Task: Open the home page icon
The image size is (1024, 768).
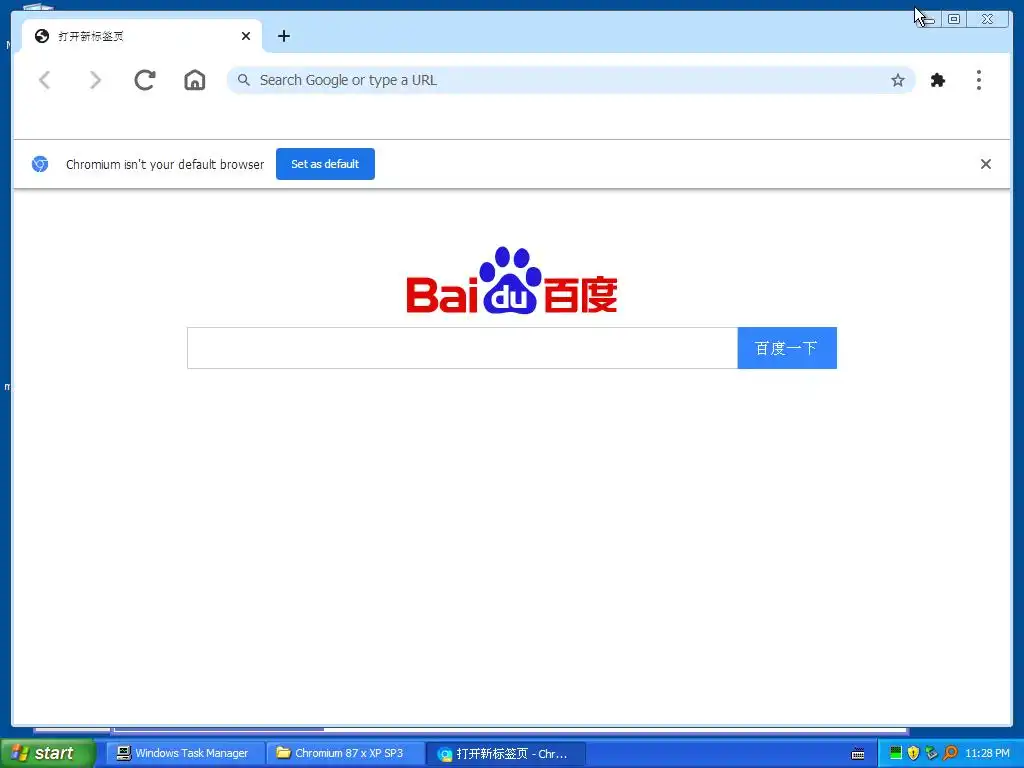Action: [195, 80]
